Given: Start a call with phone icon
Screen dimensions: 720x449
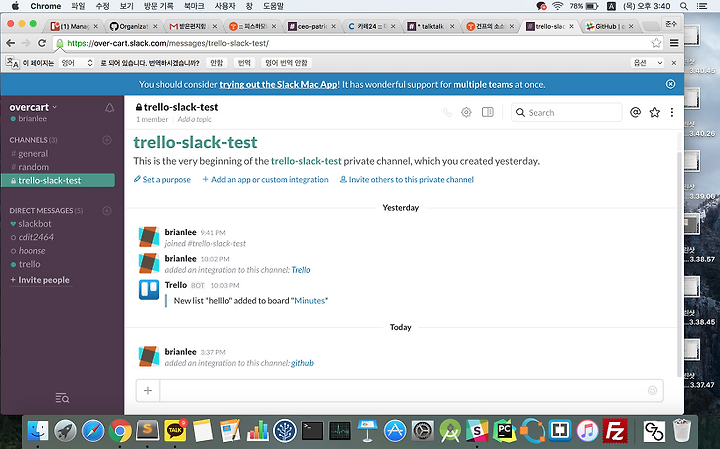Looking at the screenshot, I should point(447,112).
